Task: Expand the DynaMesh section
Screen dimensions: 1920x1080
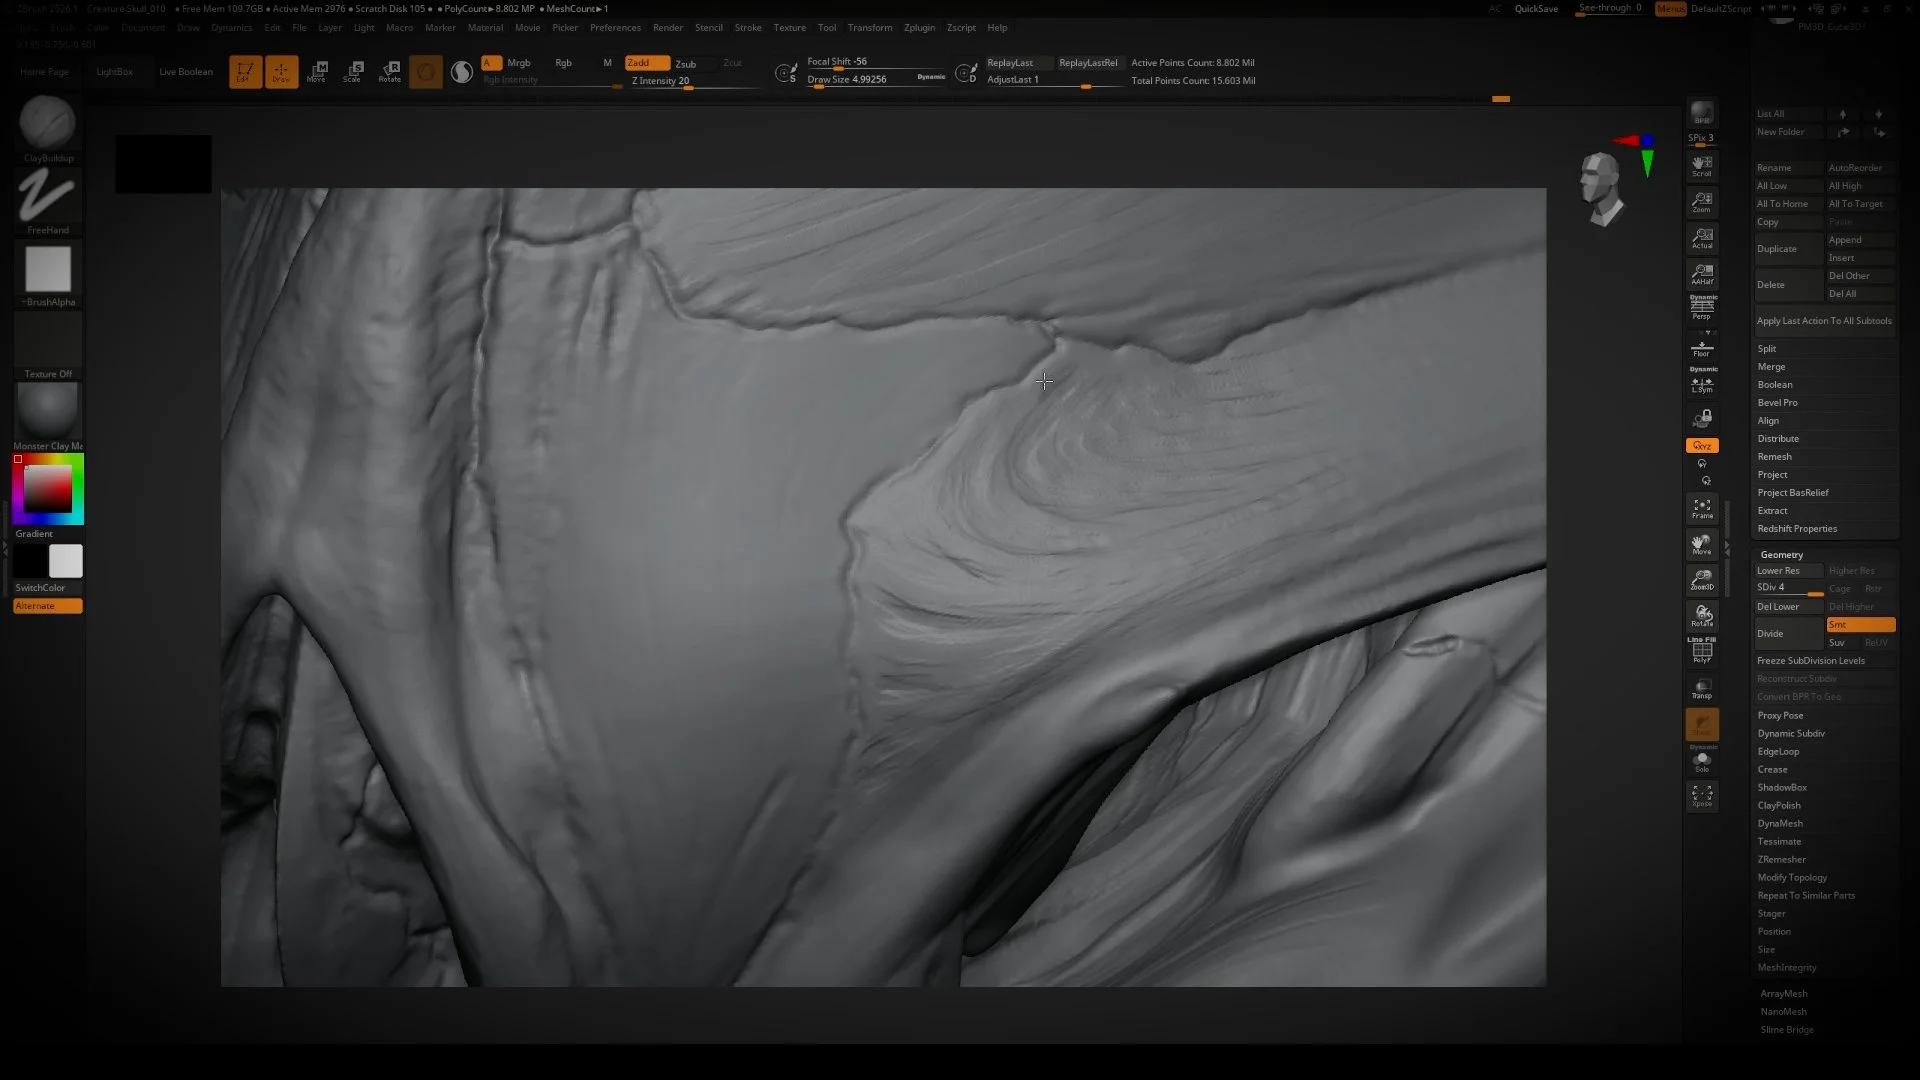Action: [x=1780, y=824]
